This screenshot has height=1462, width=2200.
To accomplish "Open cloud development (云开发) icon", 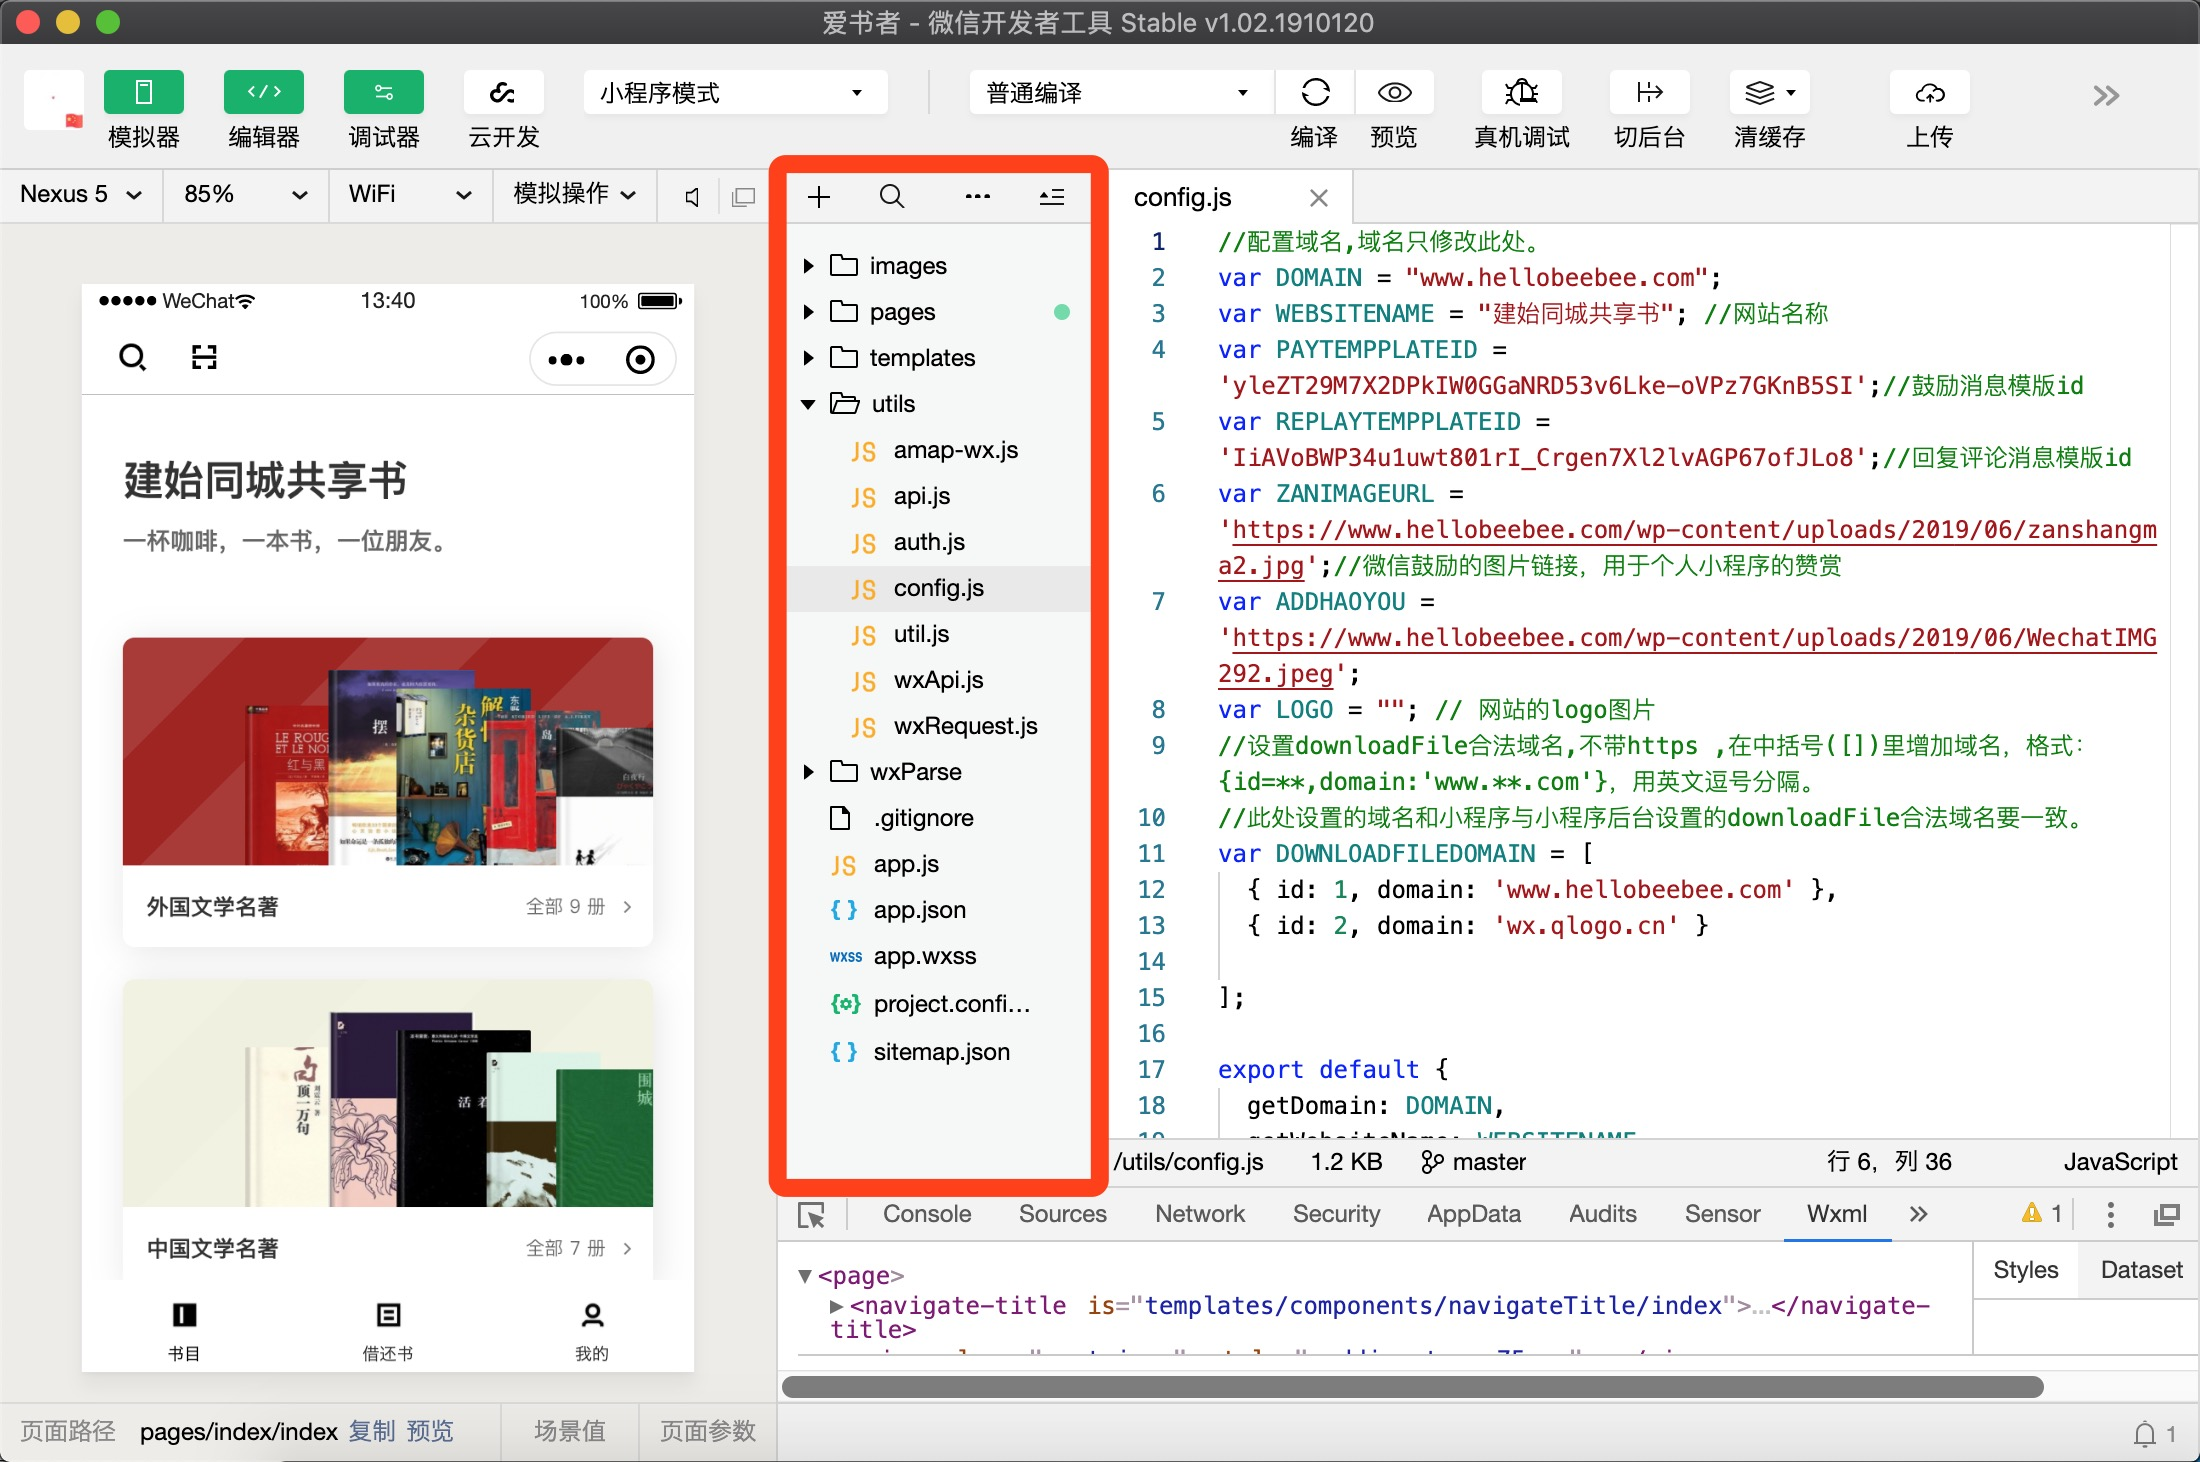I will point(503,93).
